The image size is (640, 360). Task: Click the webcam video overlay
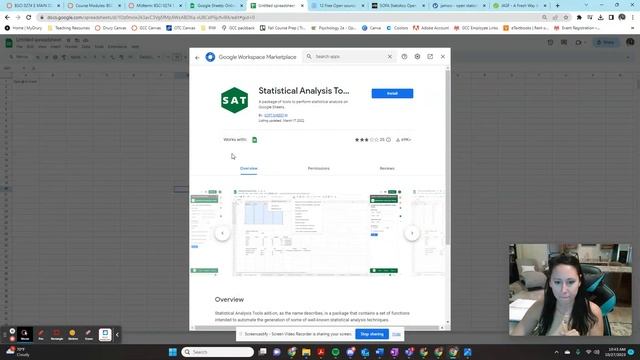click(570, 290)
